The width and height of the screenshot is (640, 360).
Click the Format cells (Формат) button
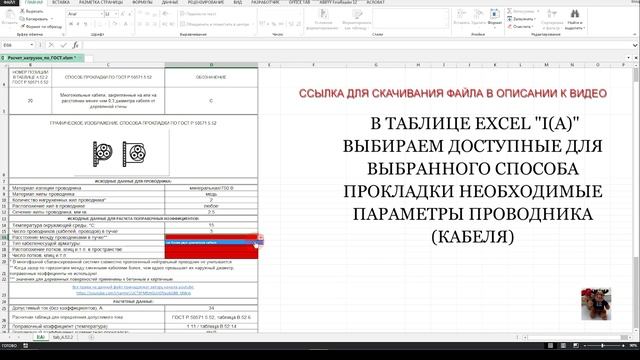pos(495,17)
